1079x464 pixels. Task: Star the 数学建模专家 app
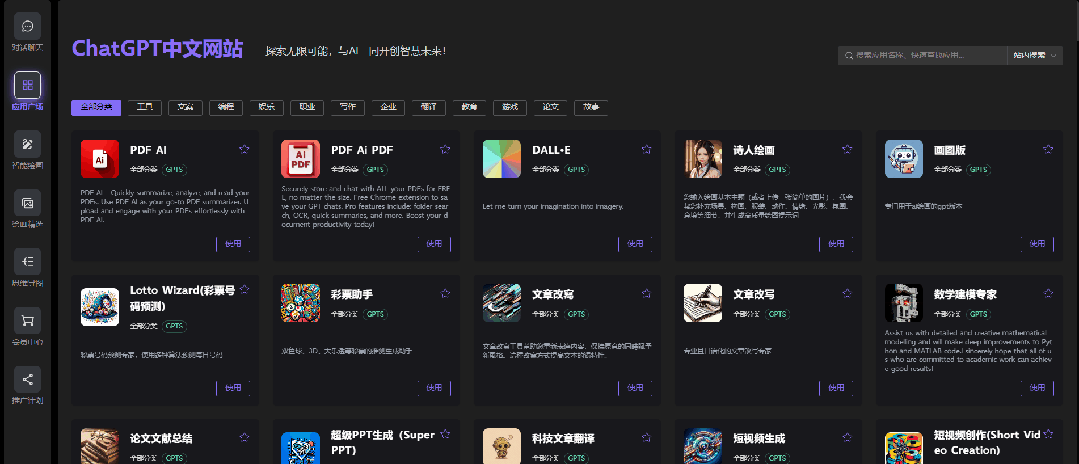tap(1048, 293)
